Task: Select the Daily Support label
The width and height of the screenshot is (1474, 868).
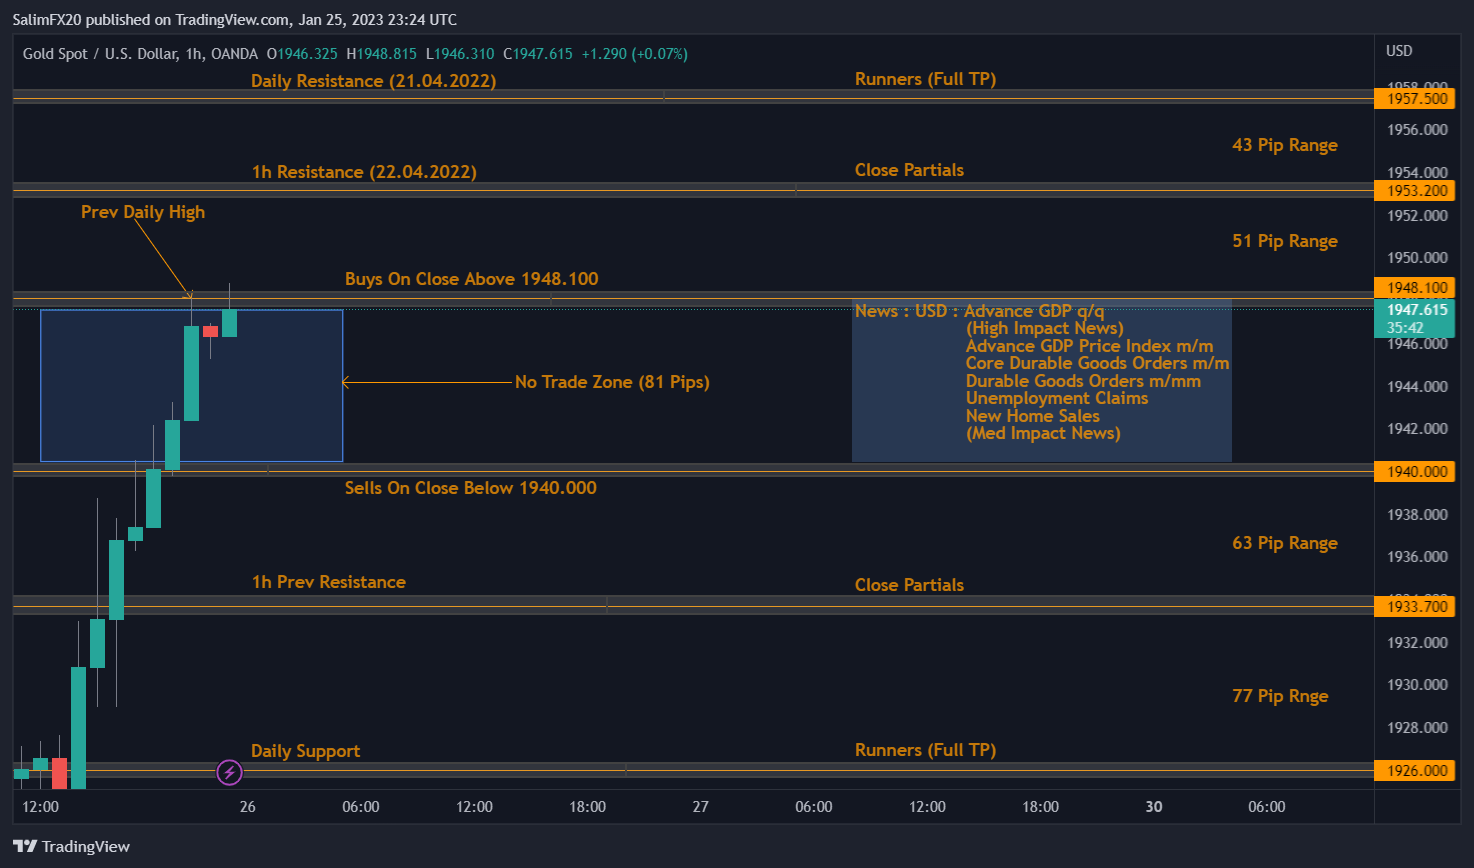Action: pos(305,751)
